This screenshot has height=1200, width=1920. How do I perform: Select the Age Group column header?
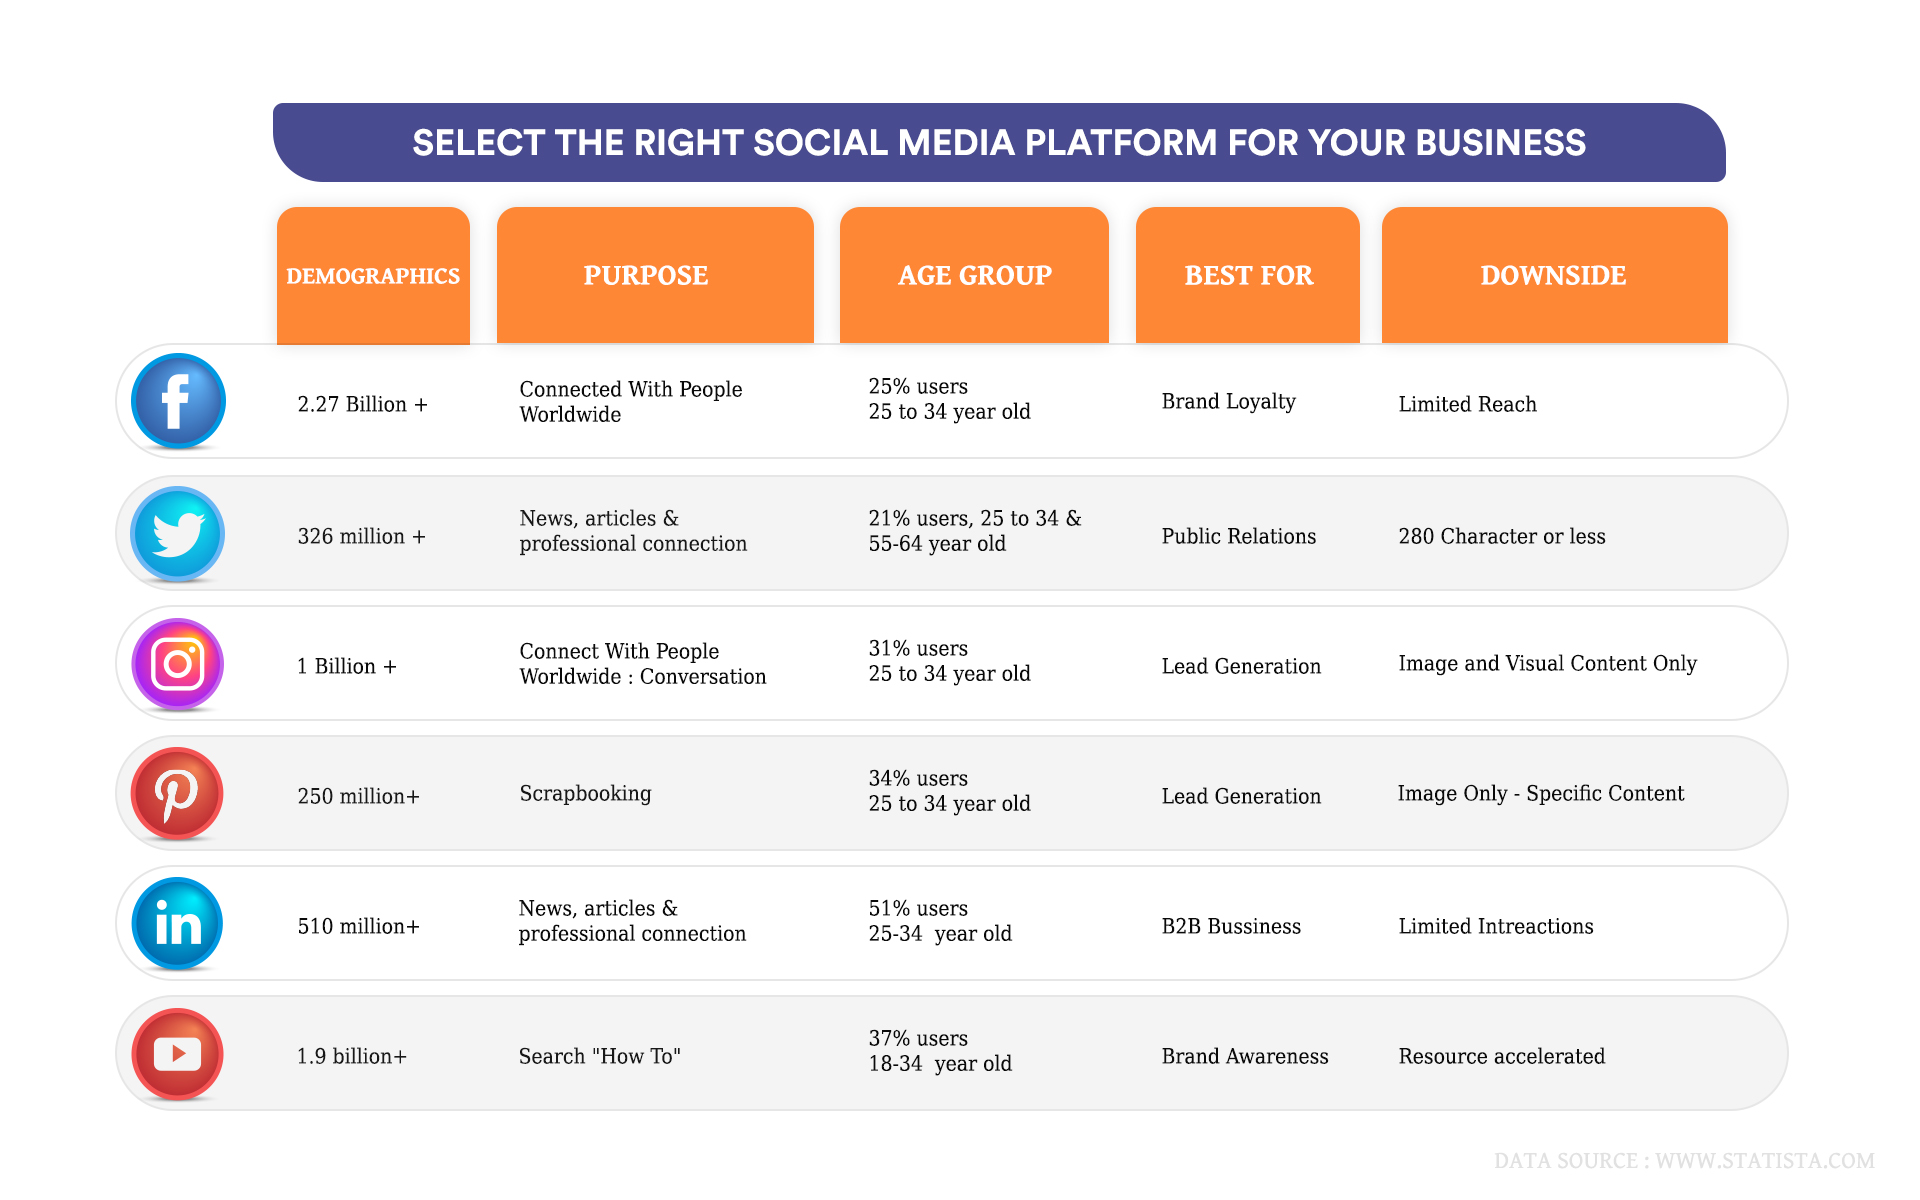[x=975, y=276]
